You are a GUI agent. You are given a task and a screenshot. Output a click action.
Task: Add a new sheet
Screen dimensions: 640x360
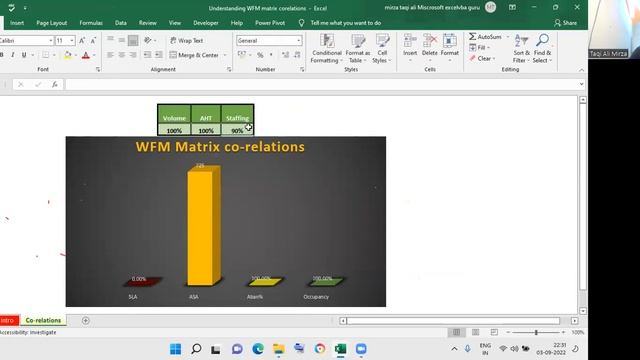point(85,321)
